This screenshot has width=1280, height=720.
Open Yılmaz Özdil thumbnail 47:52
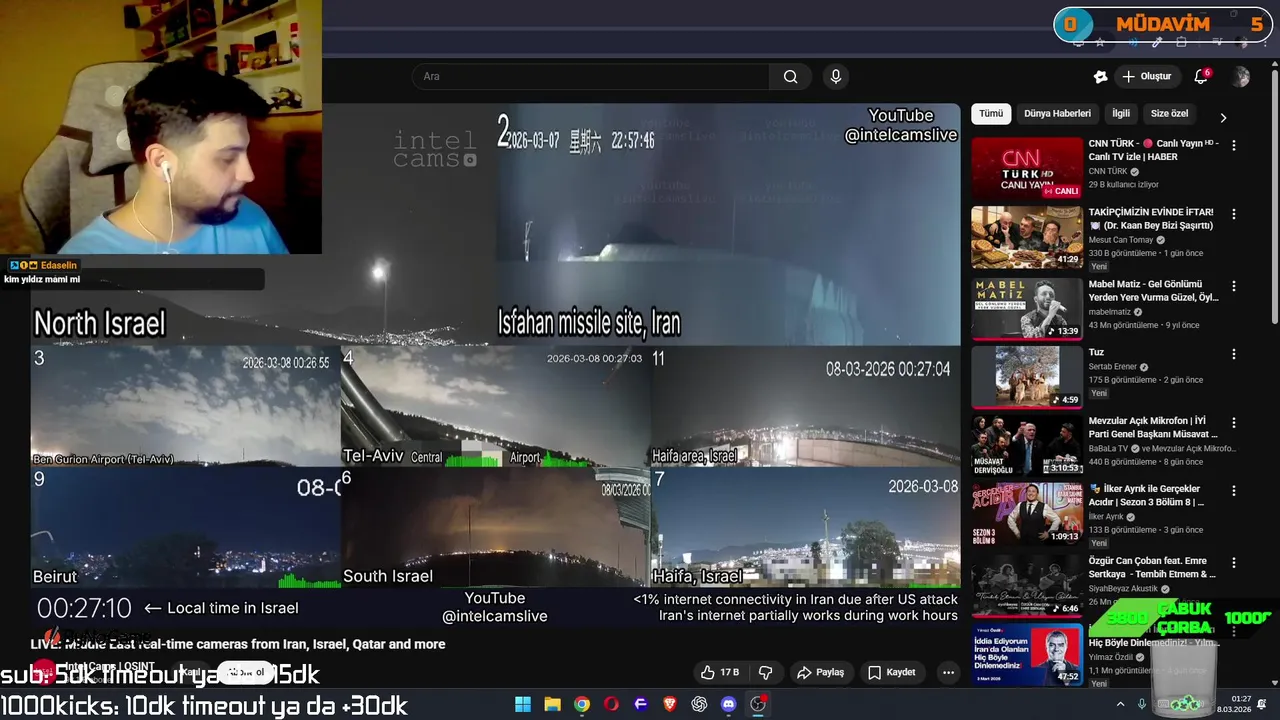pos(1027,655)
